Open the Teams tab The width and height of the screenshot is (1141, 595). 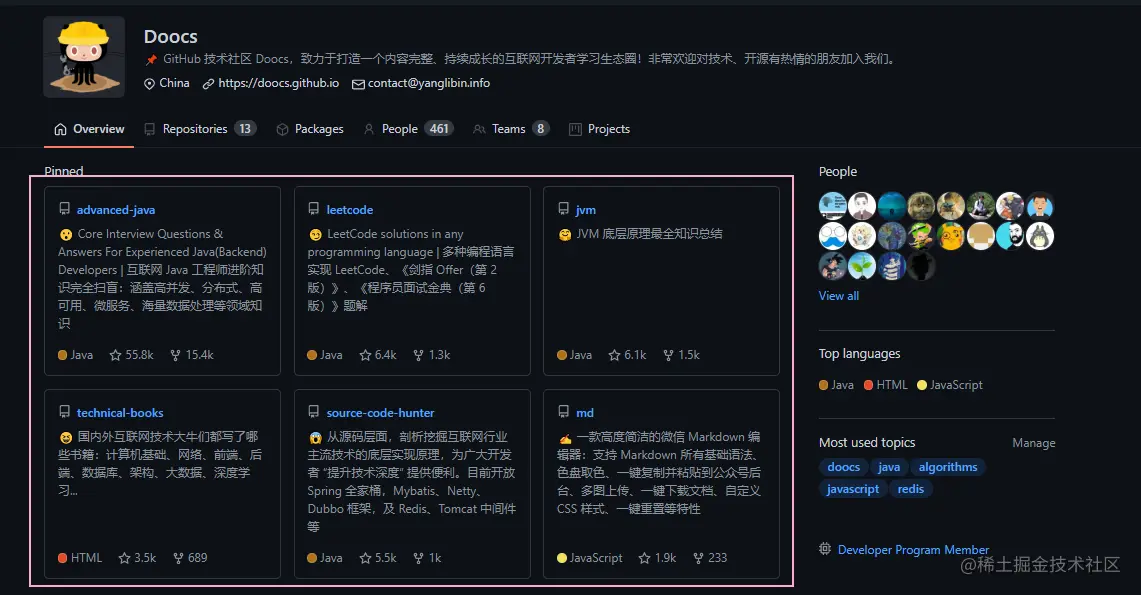click(510, 129)
